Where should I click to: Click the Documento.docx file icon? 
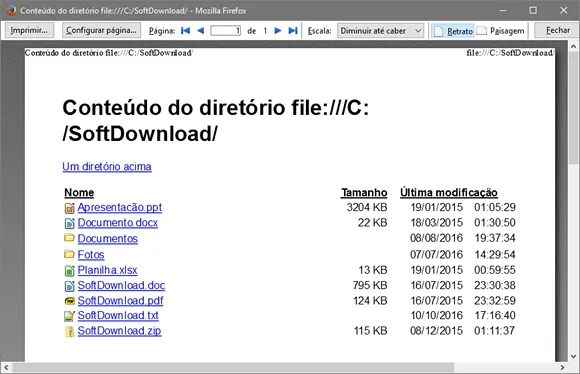click(x=70, y=223)
